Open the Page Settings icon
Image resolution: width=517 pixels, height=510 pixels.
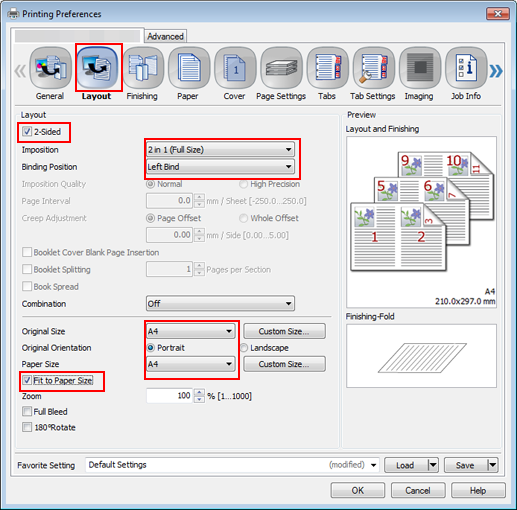tap(281, 68)
